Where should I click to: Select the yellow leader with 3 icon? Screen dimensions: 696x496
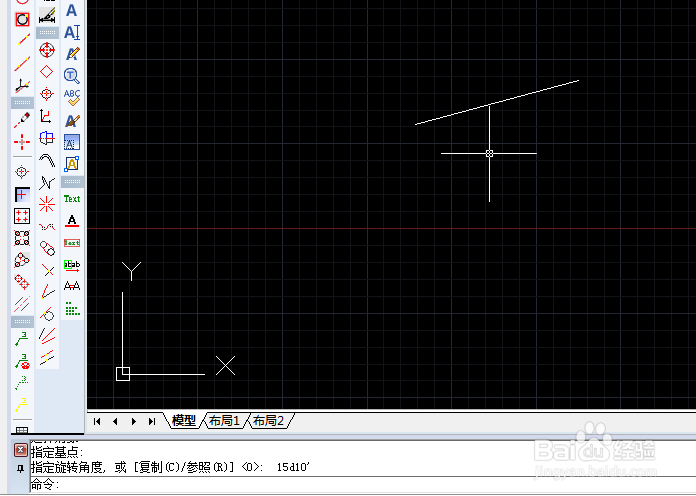coord(21,405)
